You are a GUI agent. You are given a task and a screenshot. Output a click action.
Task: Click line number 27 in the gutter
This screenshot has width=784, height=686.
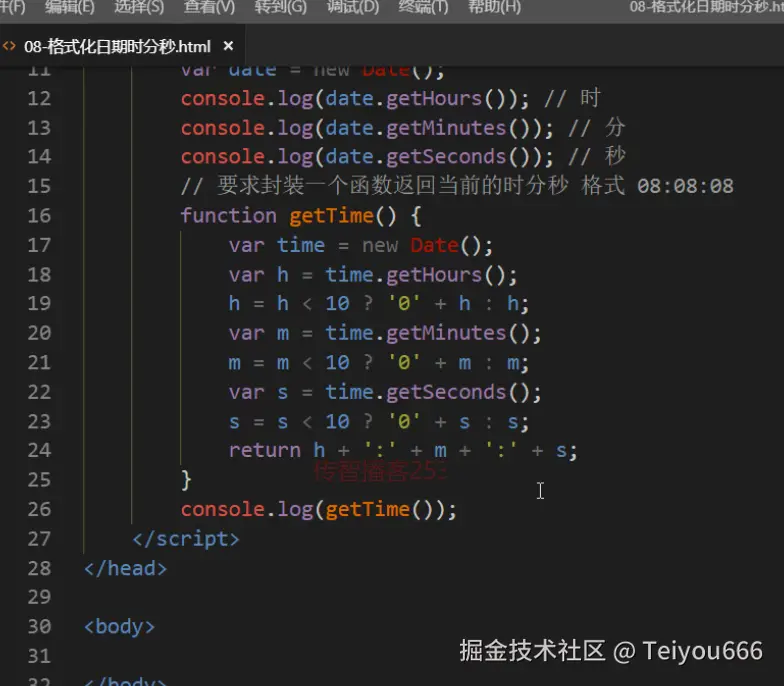click(x=40, y=539)
